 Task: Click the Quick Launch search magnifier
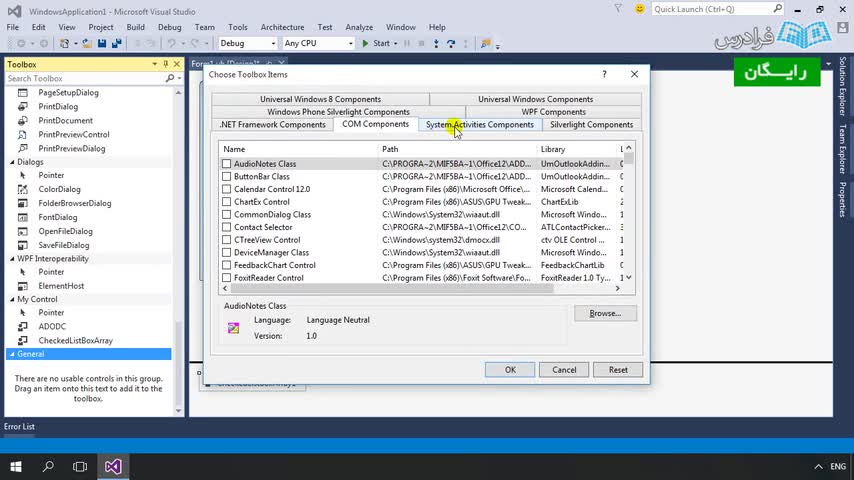coord(778,9)
